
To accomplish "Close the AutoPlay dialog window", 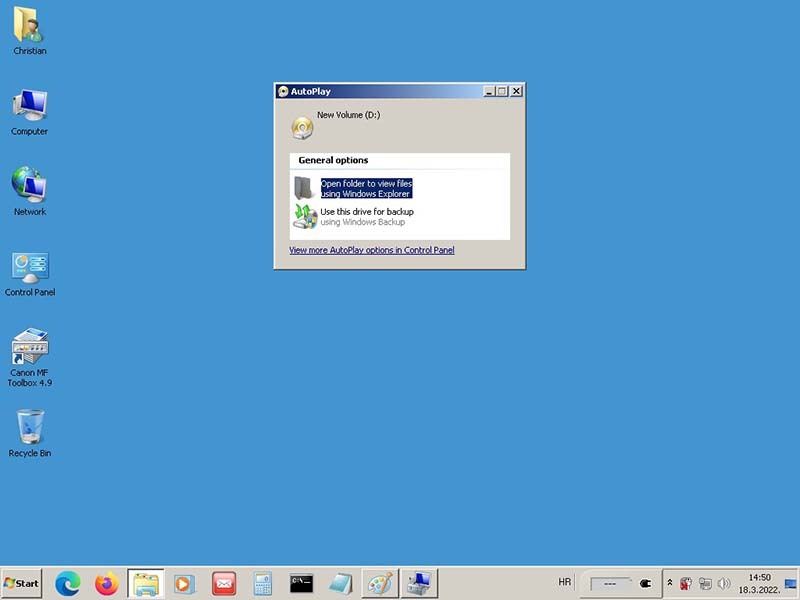I will click(x=516, y=91).
